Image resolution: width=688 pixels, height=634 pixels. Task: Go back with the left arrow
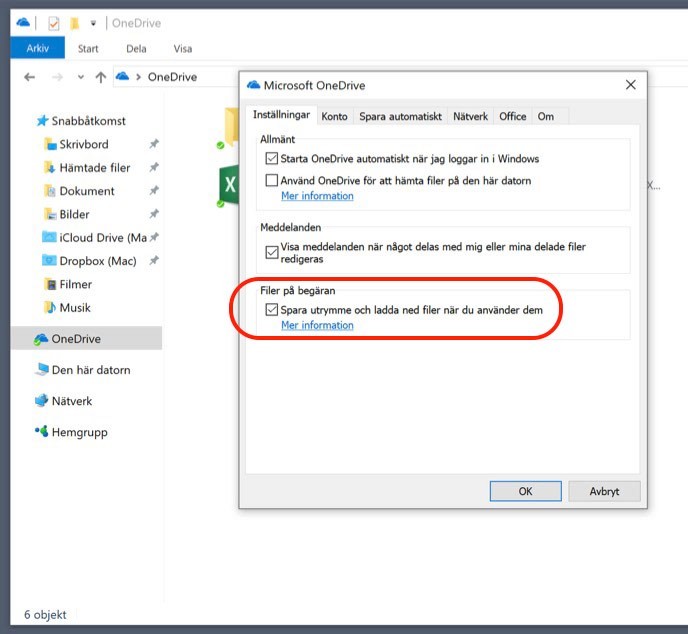(x=29, y=77)
